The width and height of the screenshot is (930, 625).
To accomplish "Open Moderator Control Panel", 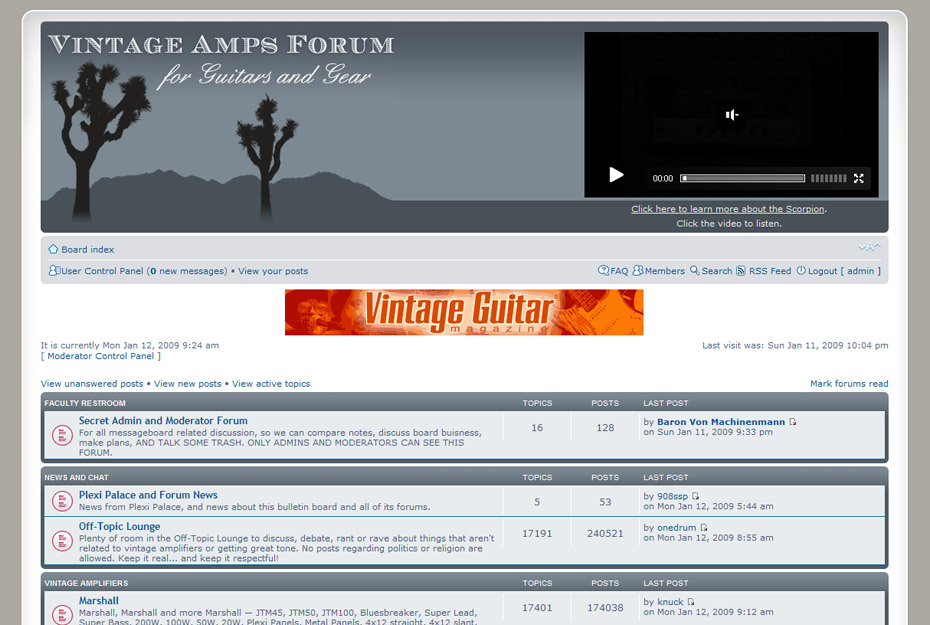I will click(x=100, y=356).
